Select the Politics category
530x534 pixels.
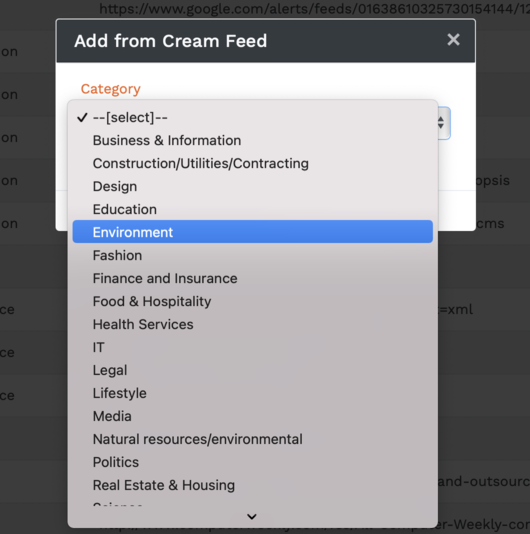click(253, 462)
